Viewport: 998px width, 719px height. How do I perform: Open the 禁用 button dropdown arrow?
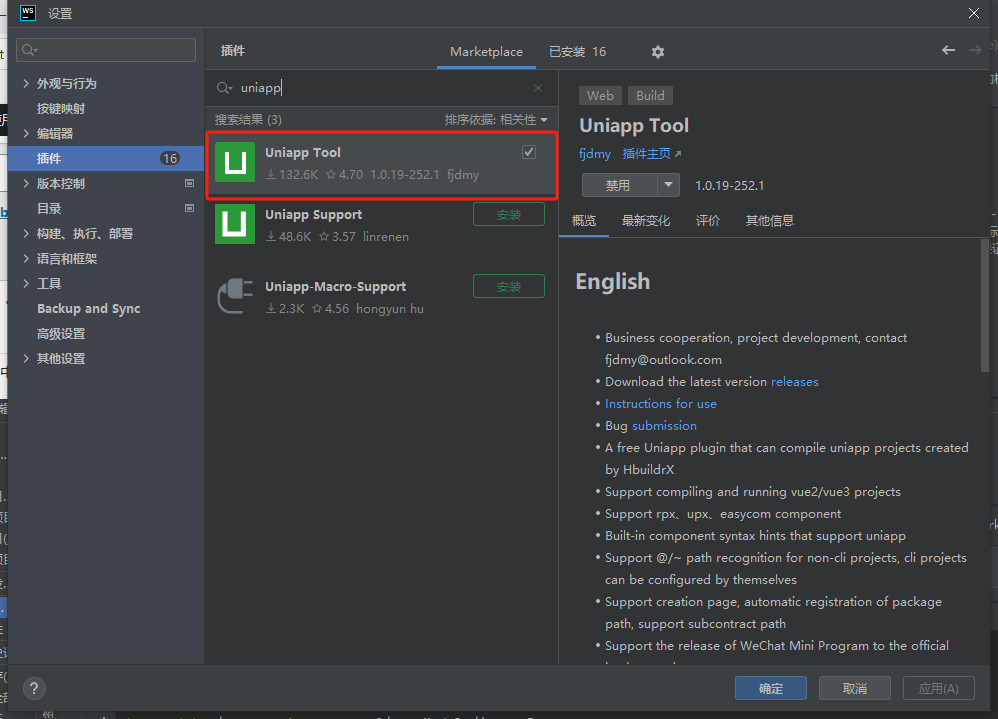[668, 185]
